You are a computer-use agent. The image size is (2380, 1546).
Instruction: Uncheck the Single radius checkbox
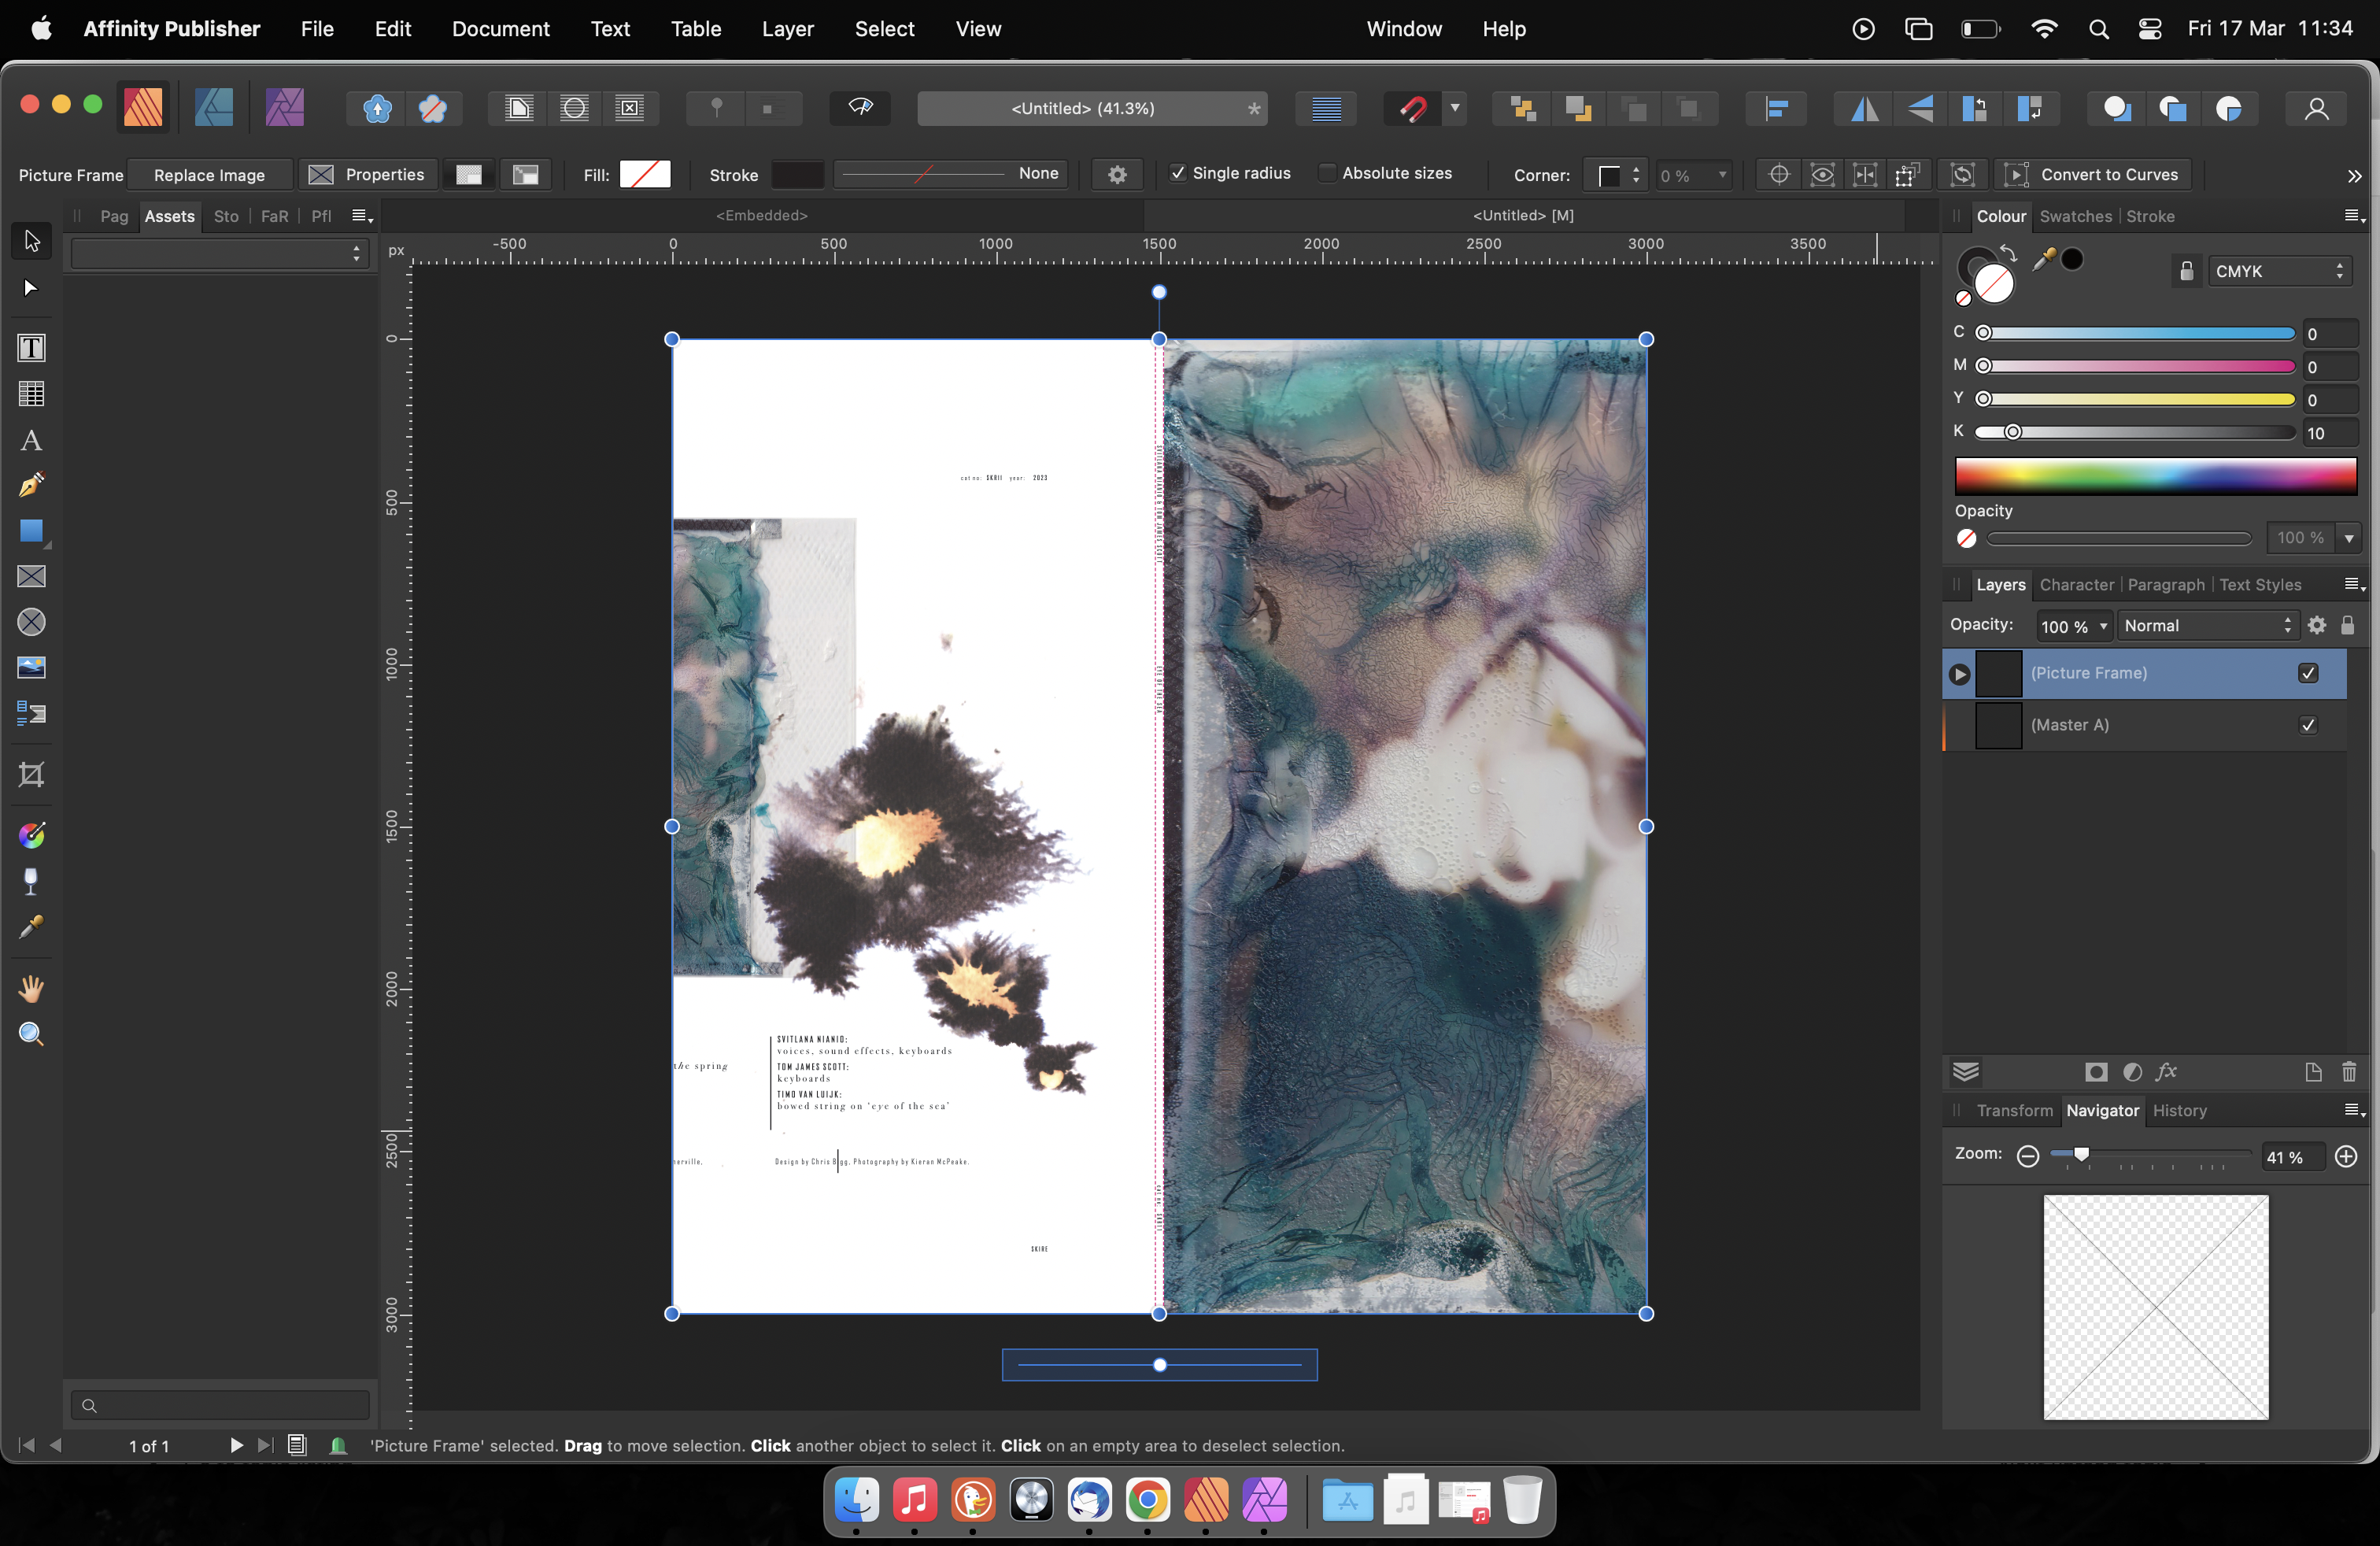tap(1178, 173)
